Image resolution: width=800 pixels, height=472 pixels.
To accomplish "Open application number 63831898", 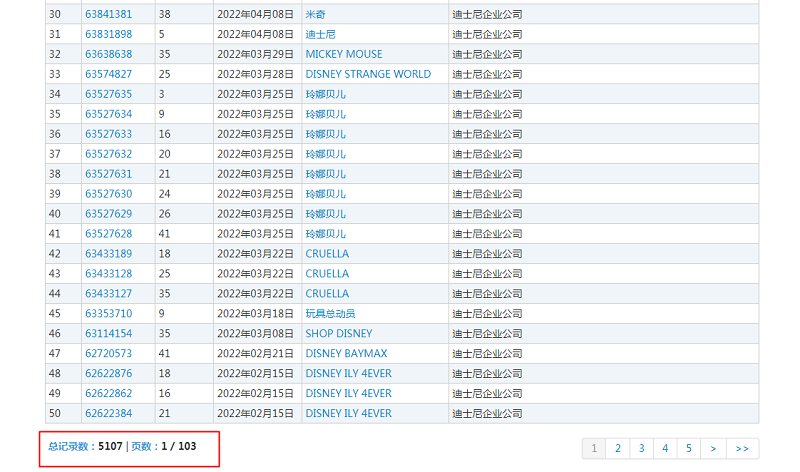I will click(108, 34).
